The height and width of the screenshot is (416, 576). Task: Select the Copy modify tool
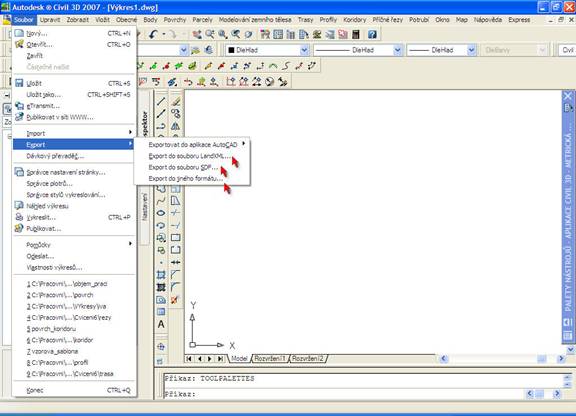176,114
